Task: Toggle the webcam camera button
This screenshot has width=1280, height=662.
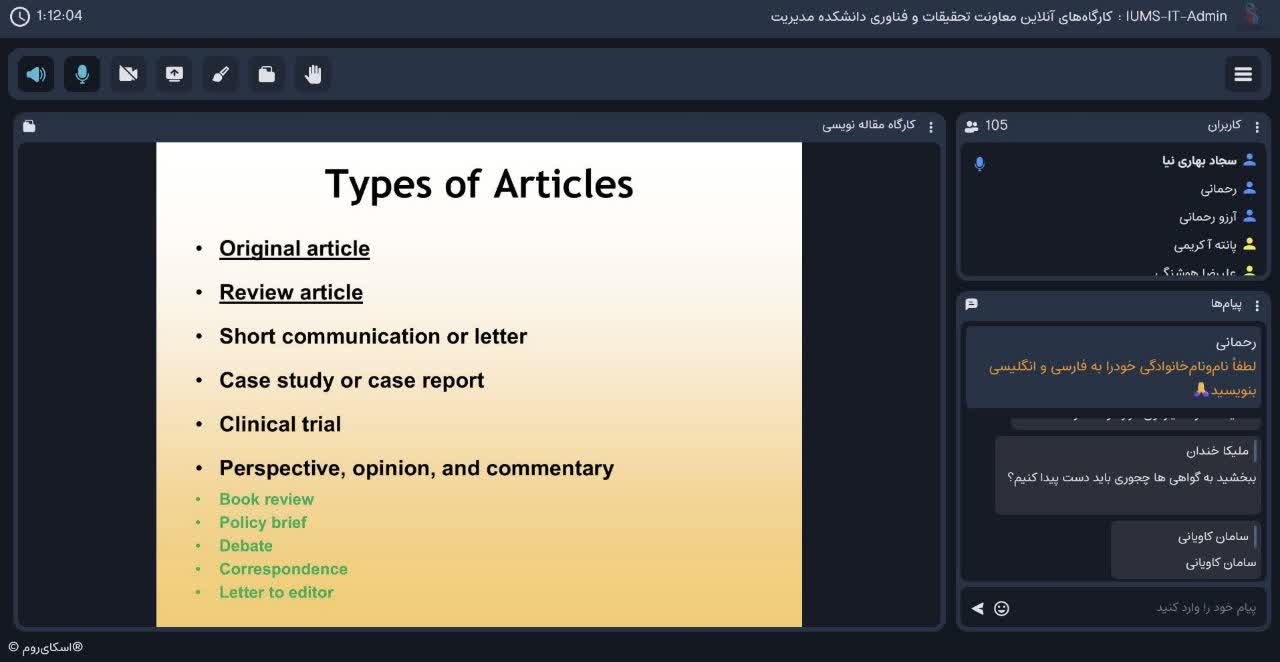Action: point(128,74)
